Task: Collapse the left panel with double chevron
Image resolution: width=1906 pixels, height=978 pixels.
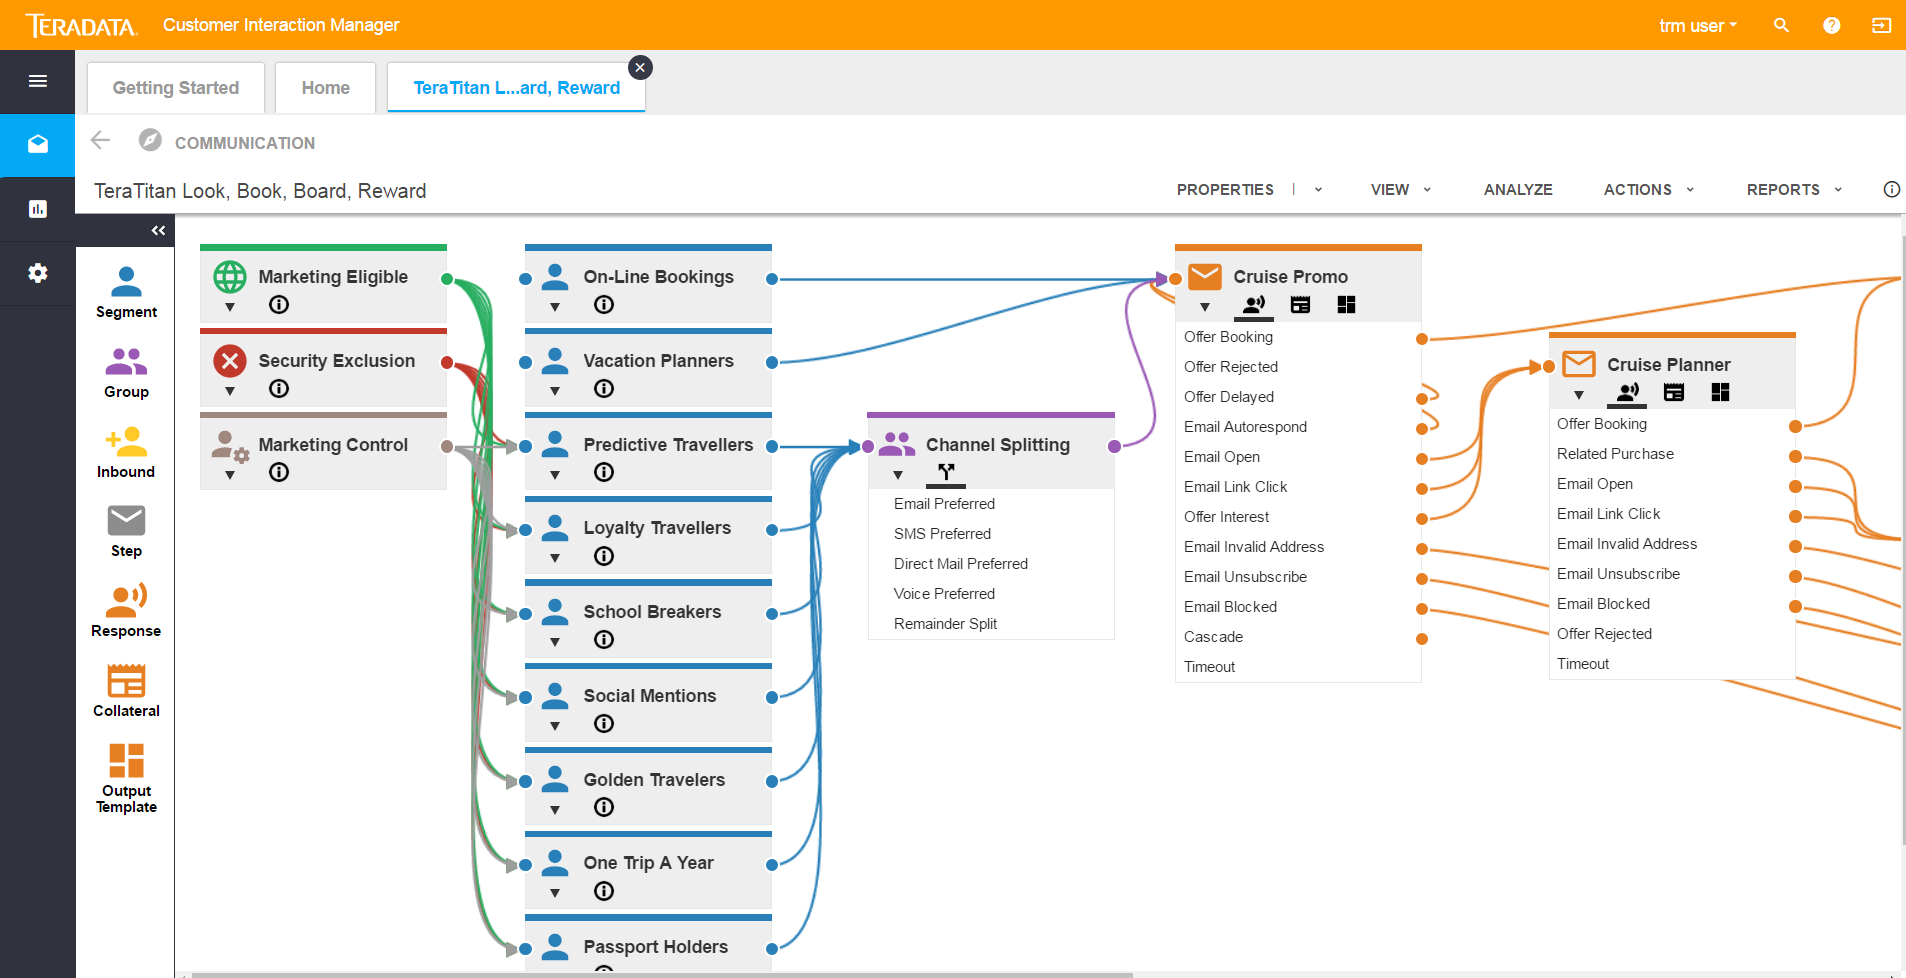Action: (x=157, y=231)
